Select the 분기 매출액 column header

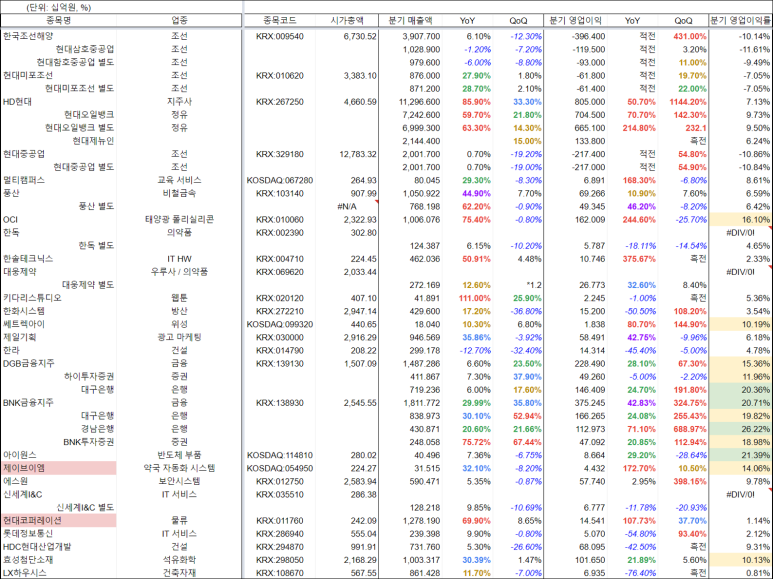tap(410, 20)
